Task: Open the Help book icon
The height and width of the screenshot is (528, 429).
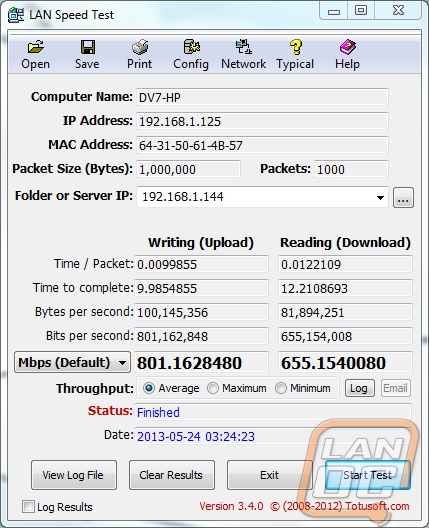Action: point(348,47)
